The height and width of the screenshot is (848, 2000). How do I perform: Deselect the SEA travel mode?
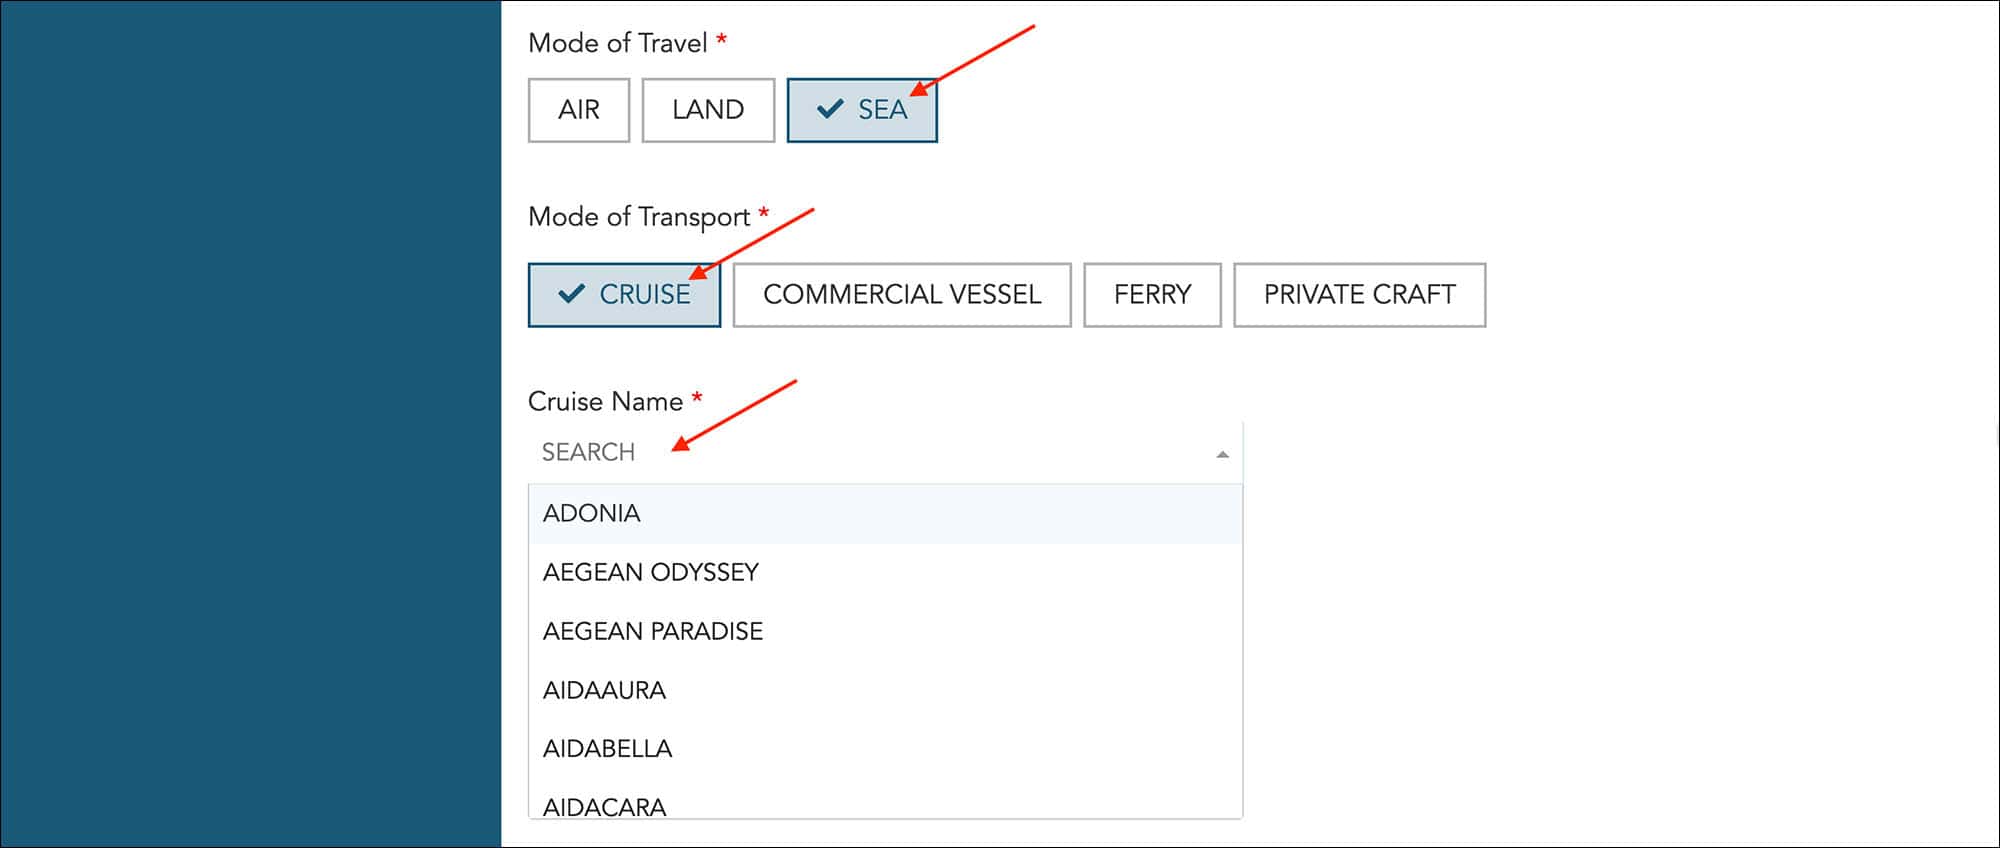coord(862,109)
